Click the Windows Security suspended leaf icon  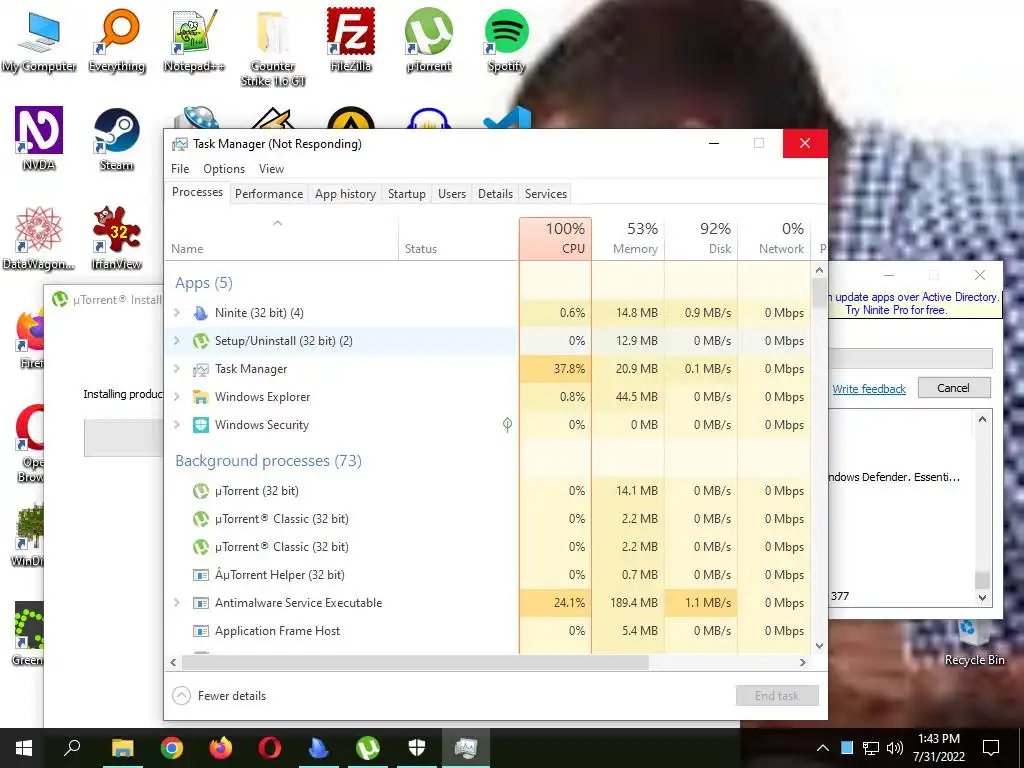click(507, 425)
